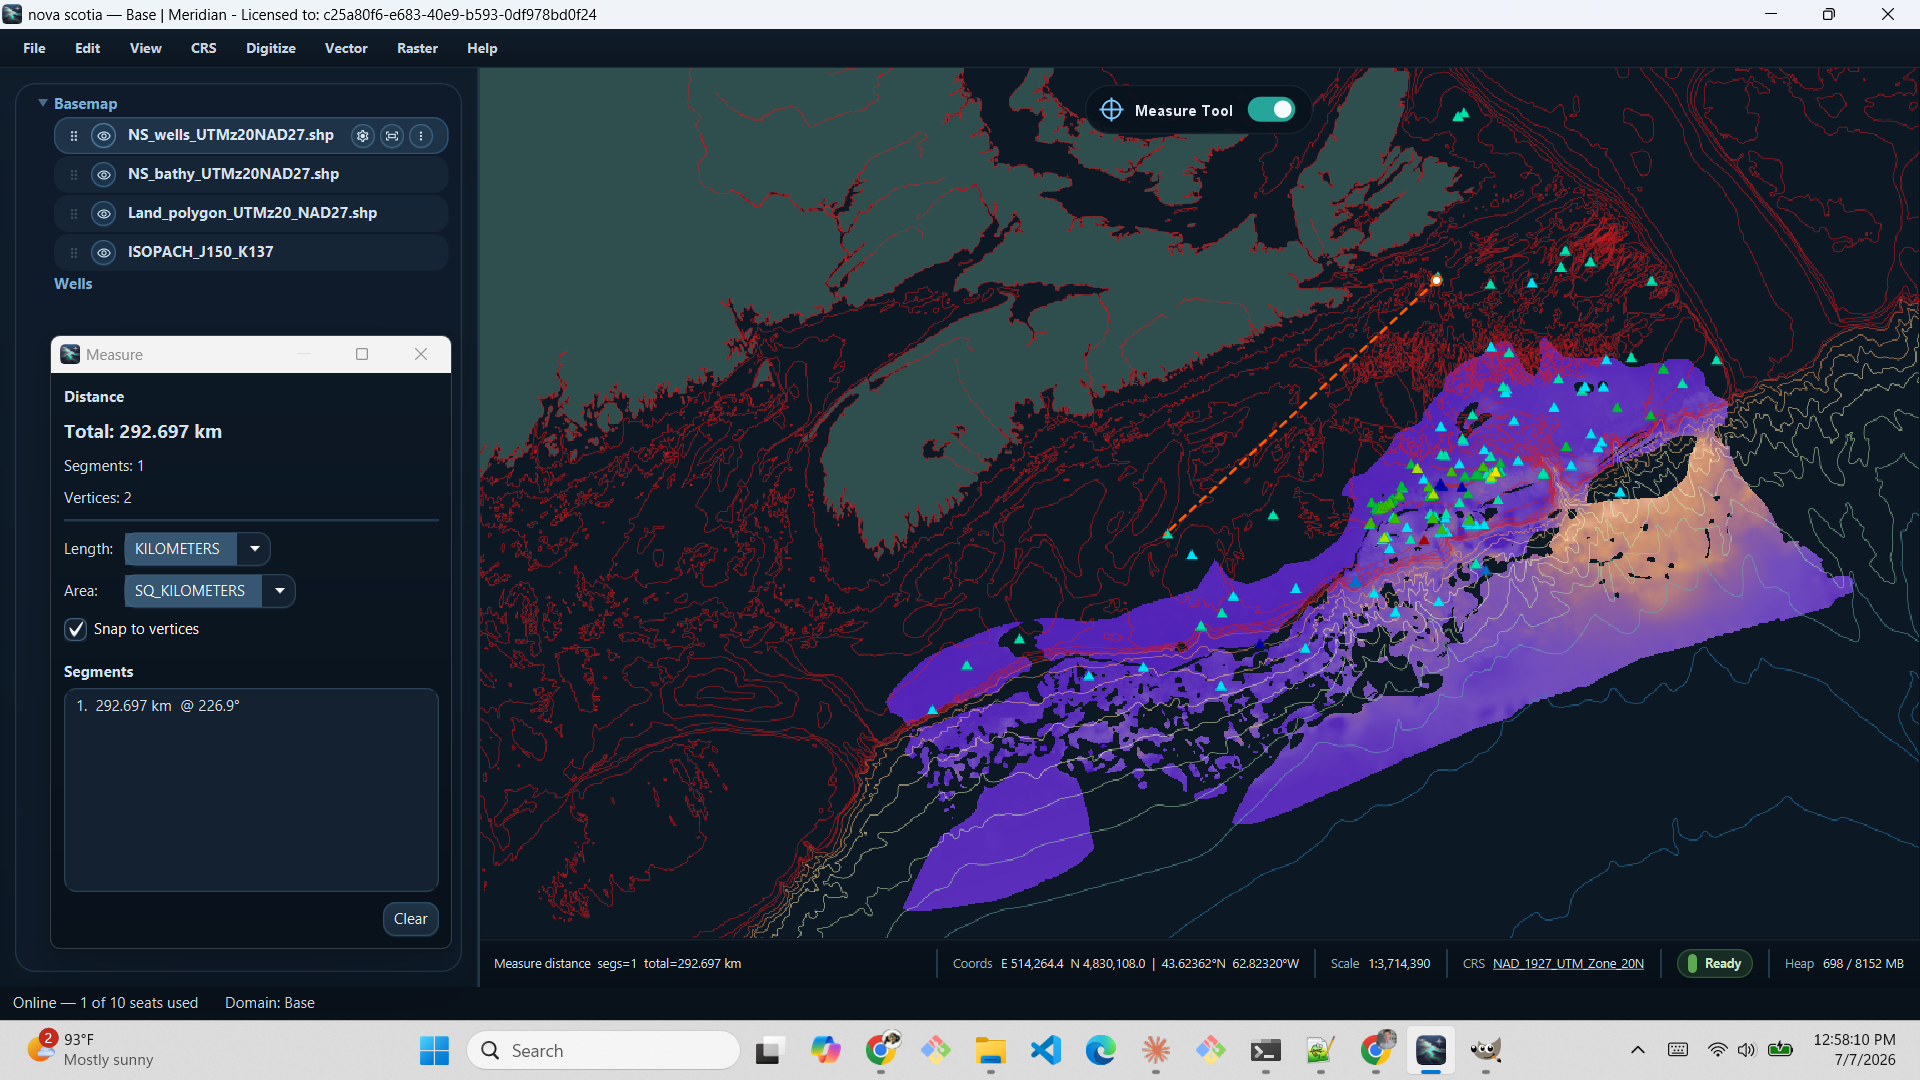Open the clock and date flyout

click(x=1855, y=1050)
